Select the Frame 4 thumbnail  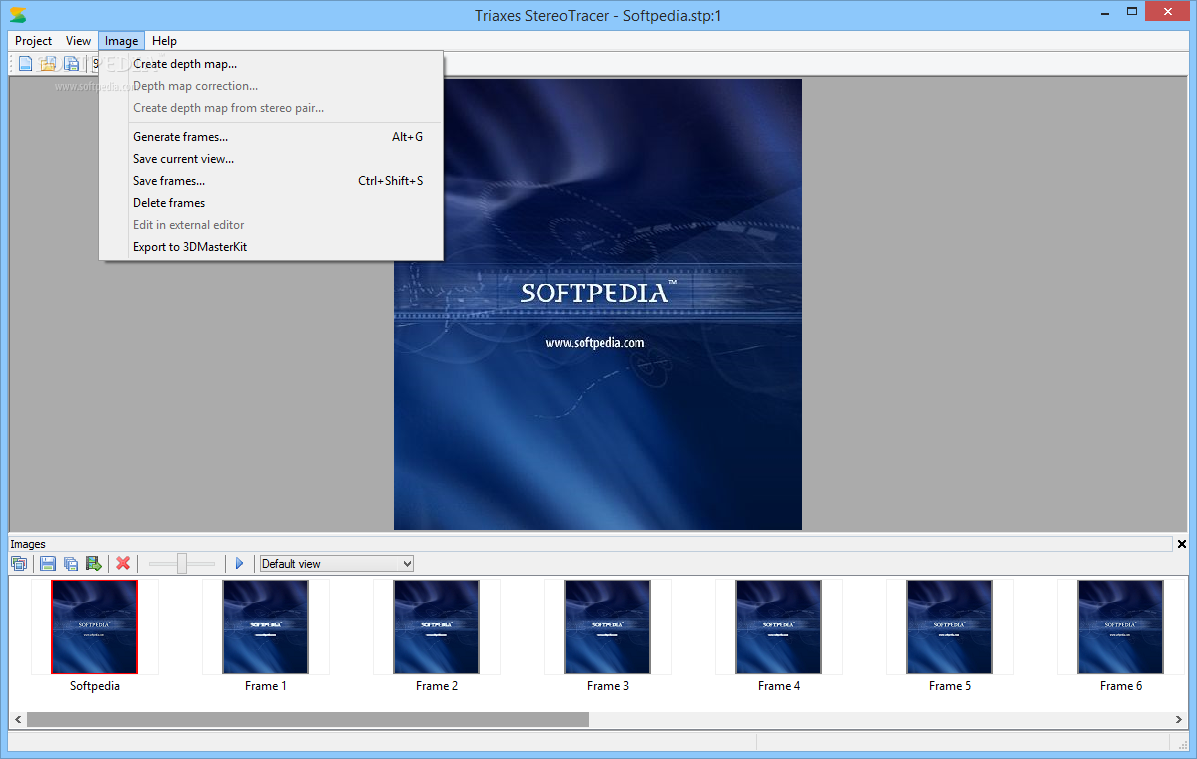[779, 627]
